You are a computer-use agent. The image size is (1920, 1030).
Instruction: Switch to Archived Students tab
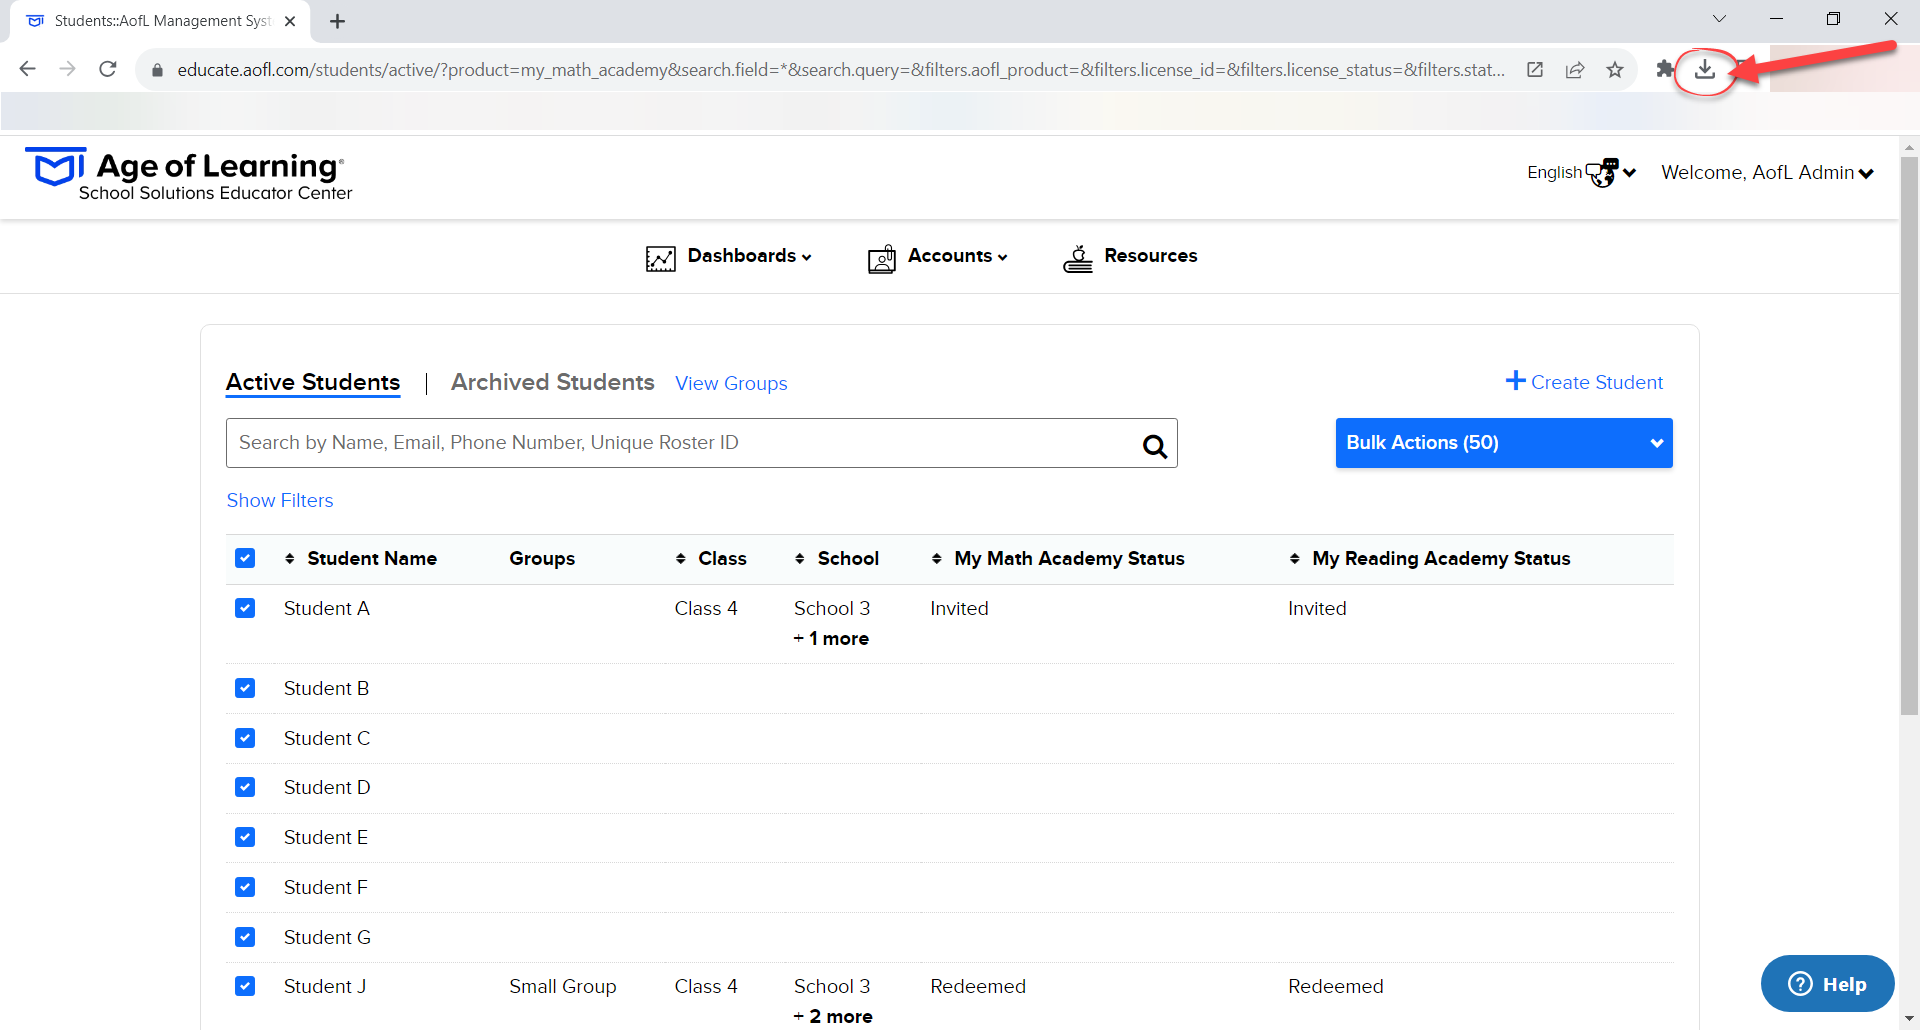click(x=552, y=382)
